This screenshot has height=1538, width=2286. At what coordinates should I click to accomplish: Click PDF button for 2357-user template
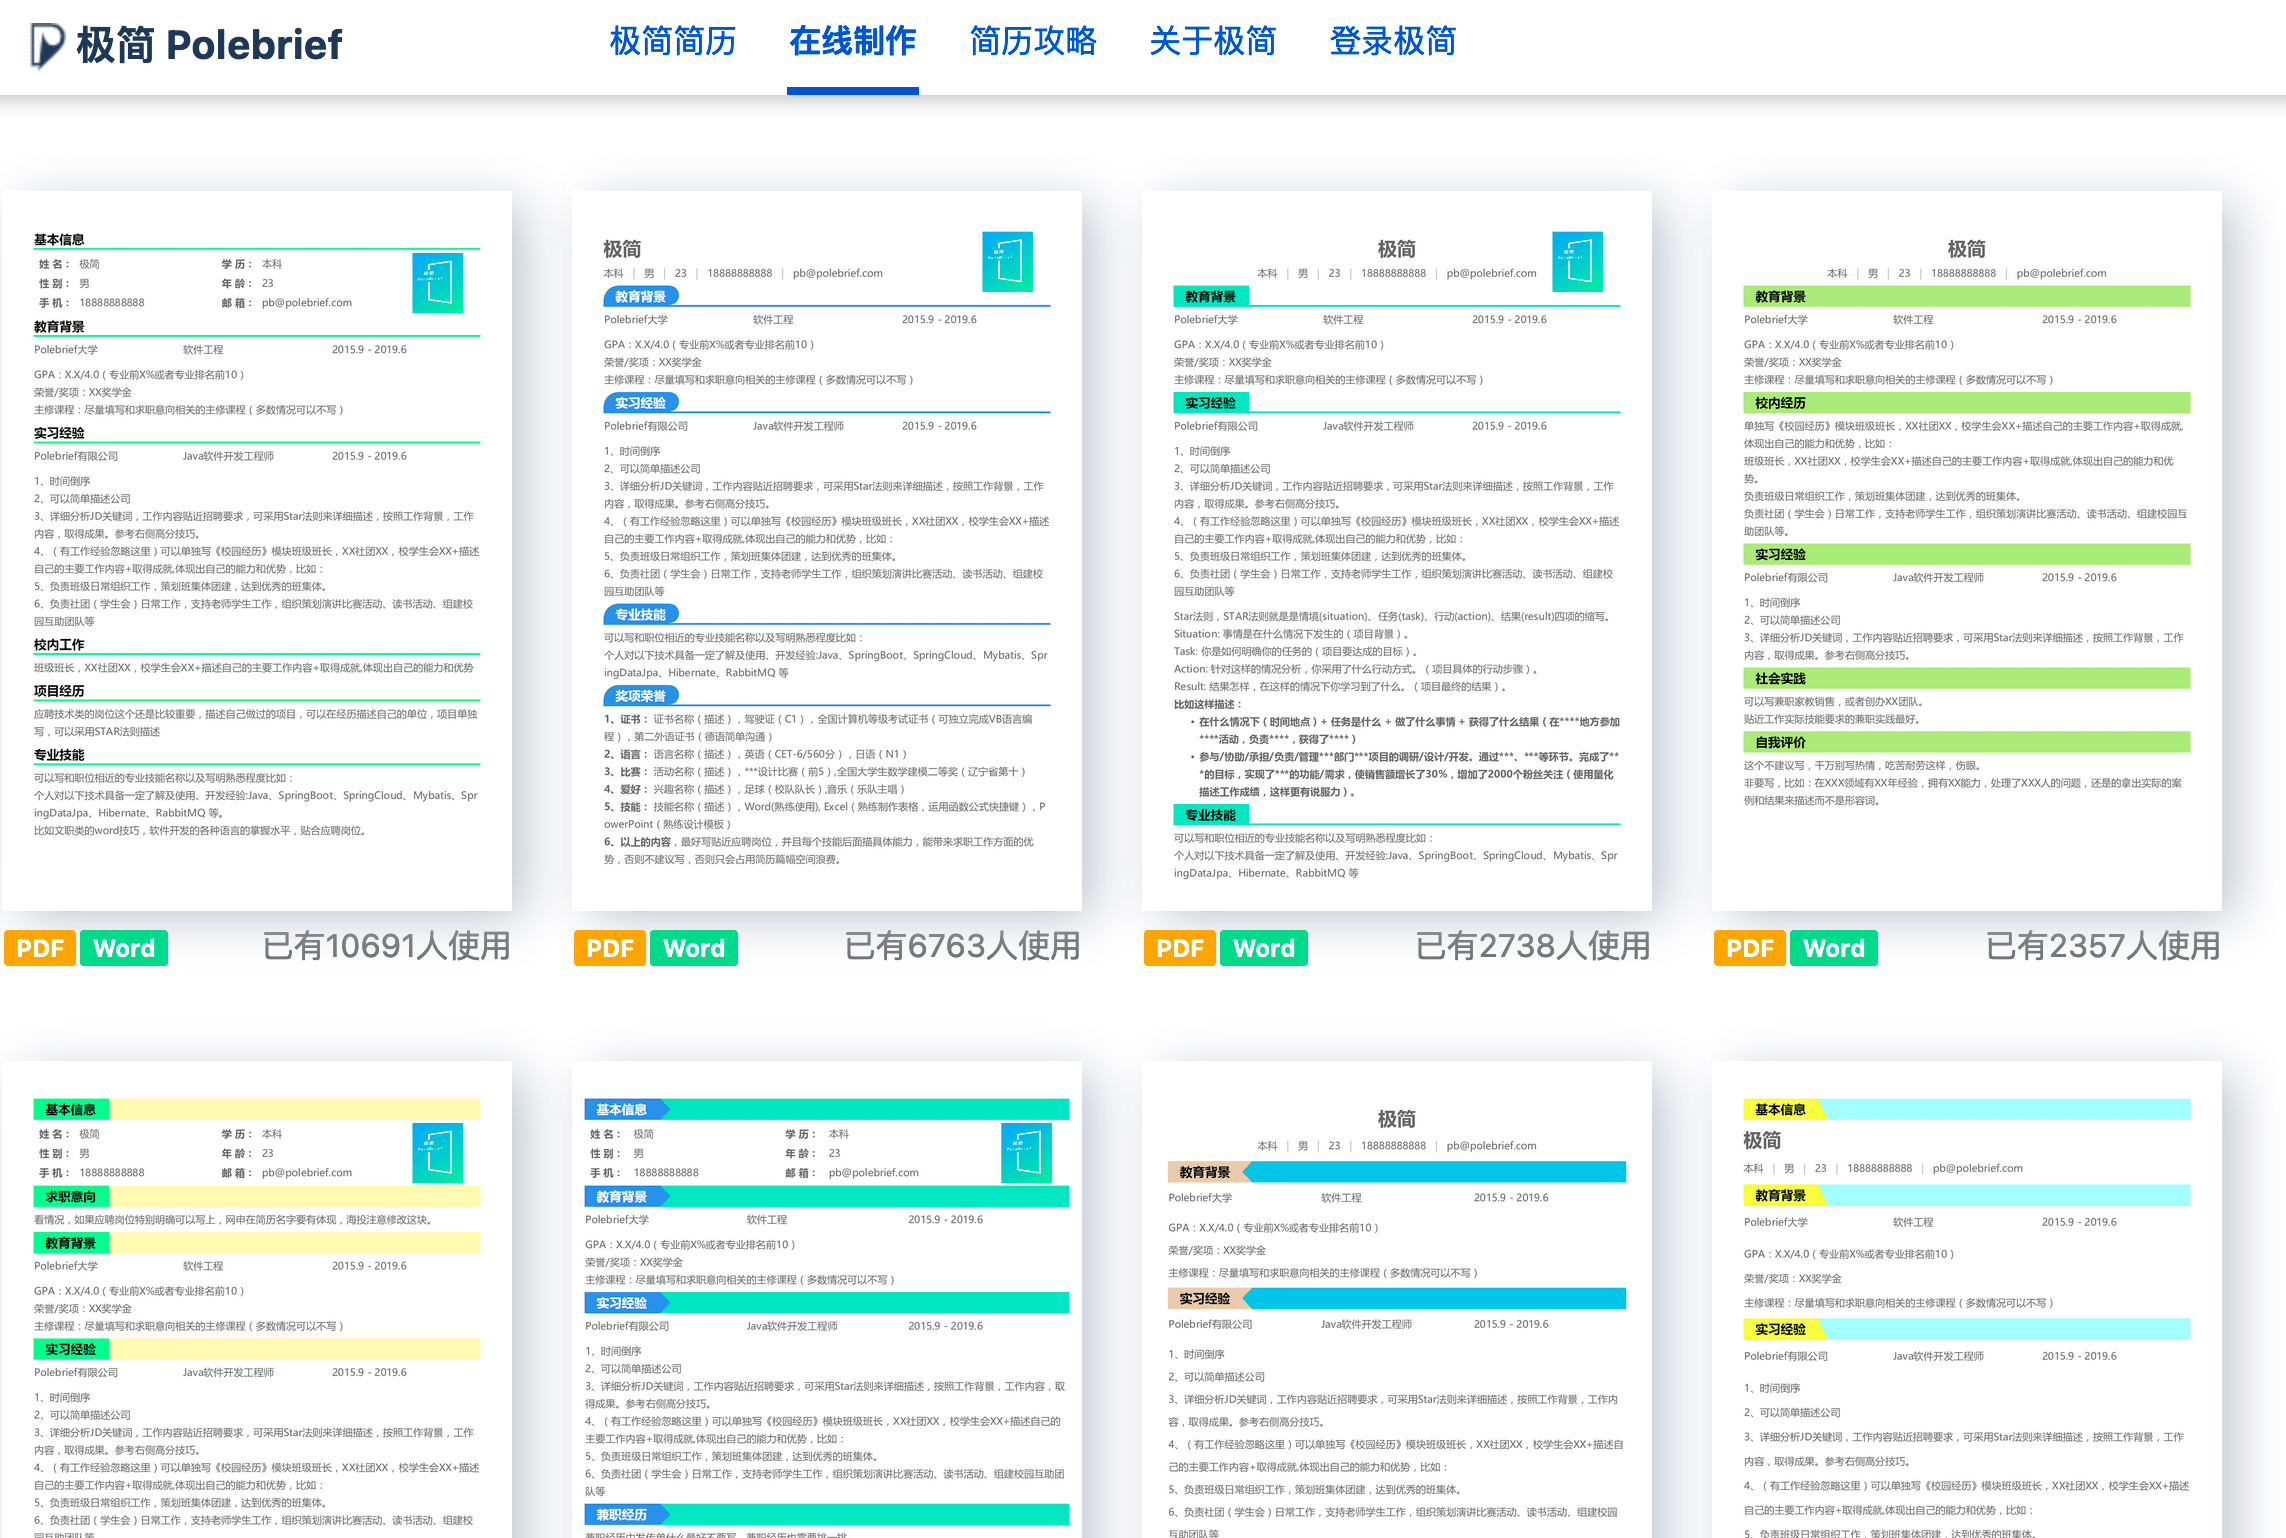pyautogui.click(x=1750, y=948)
